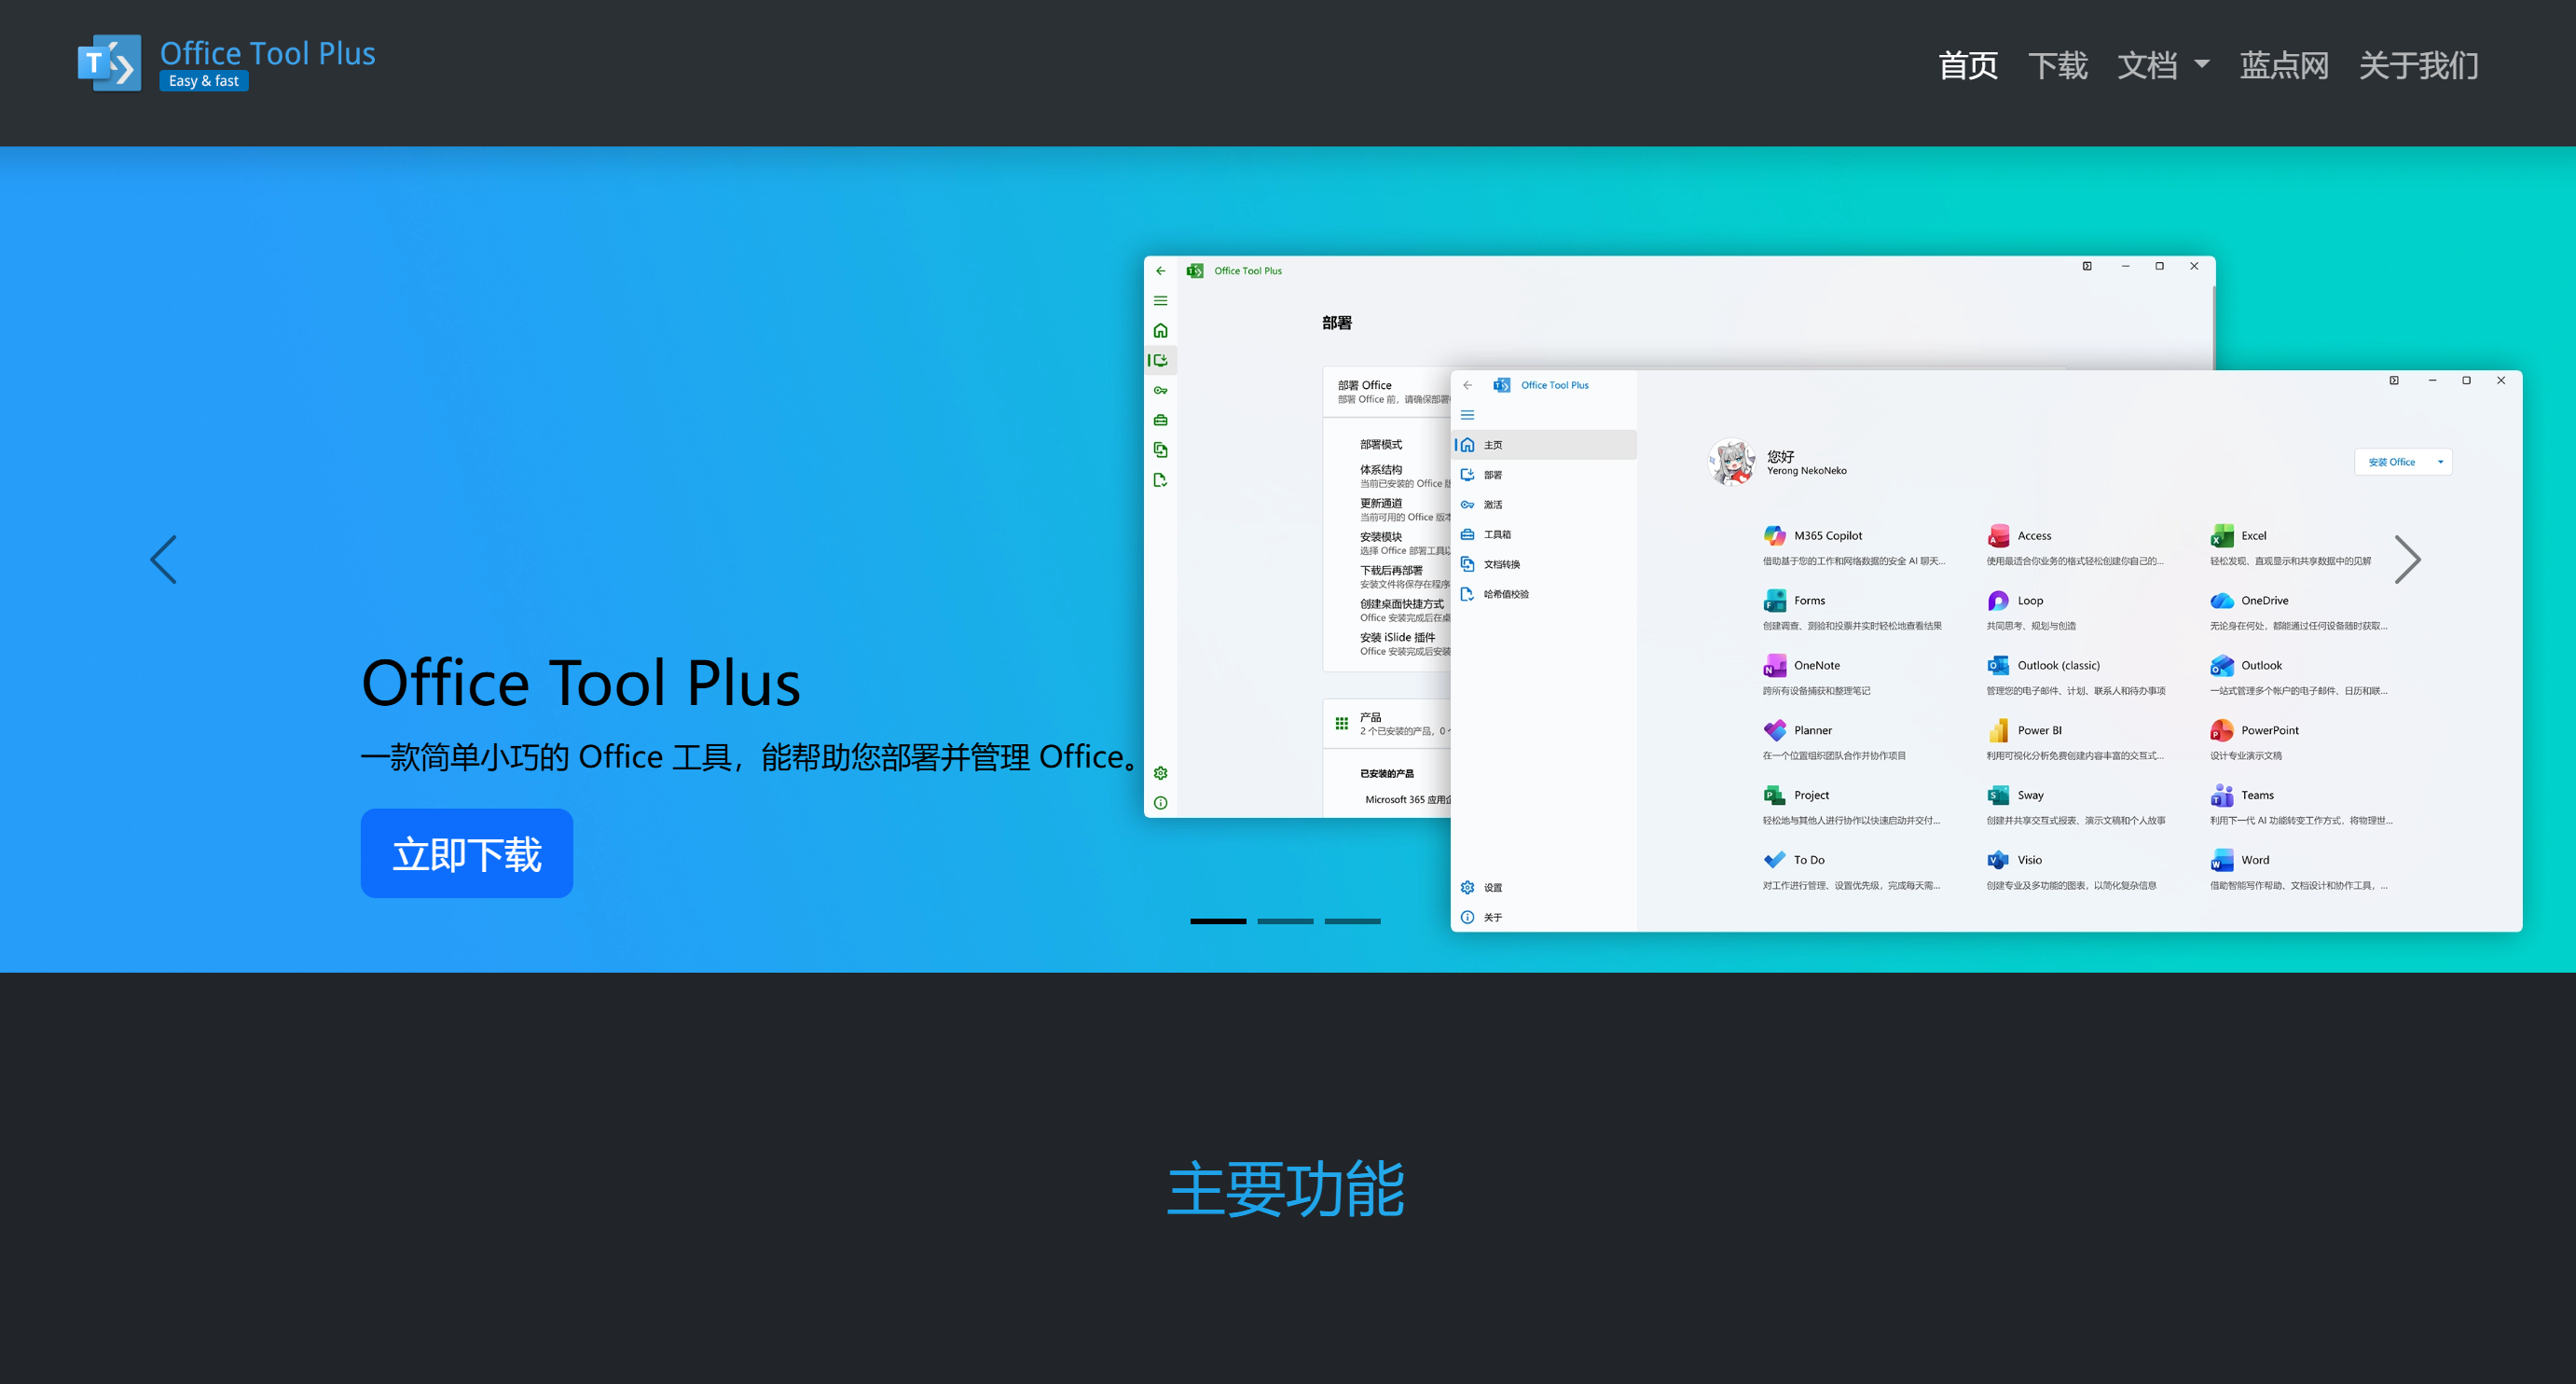The height and width of the screenshot is (1384, 2576).
Task: Click the 安装 iSlide 插件 row
Action: click(x=1404, y=645)
